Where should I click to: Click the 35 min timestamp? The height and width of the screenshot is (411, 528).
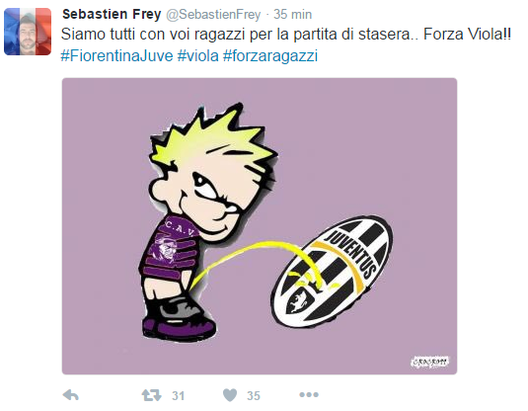293,14
